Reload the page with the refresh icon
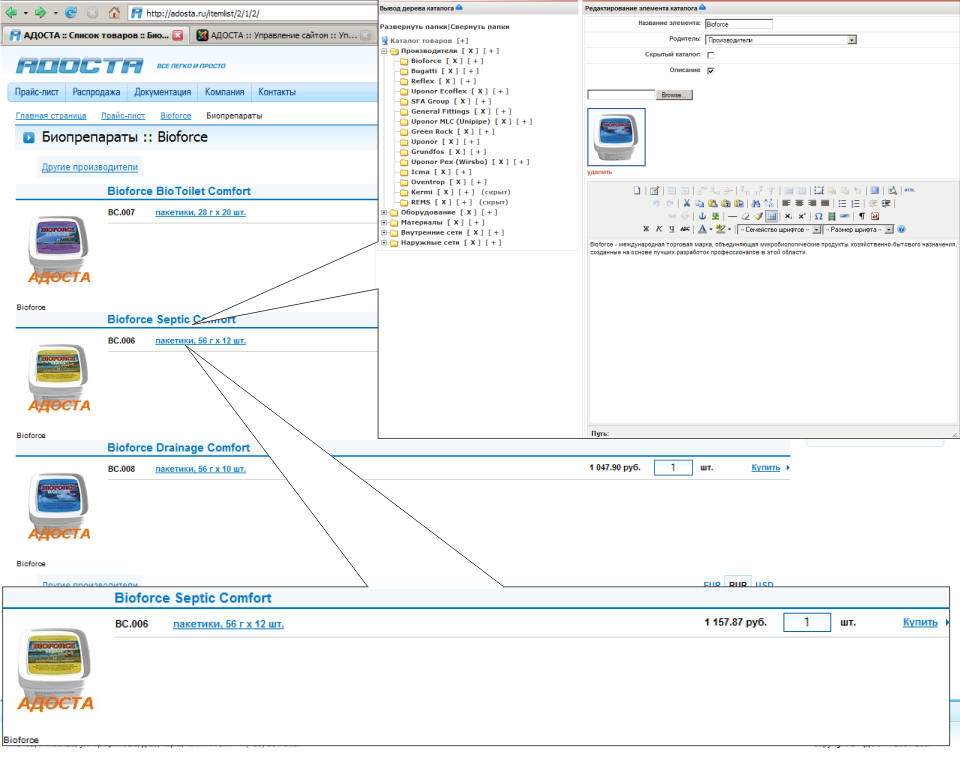Viewport: 960px width, 768px height. [x=70, y=13]
